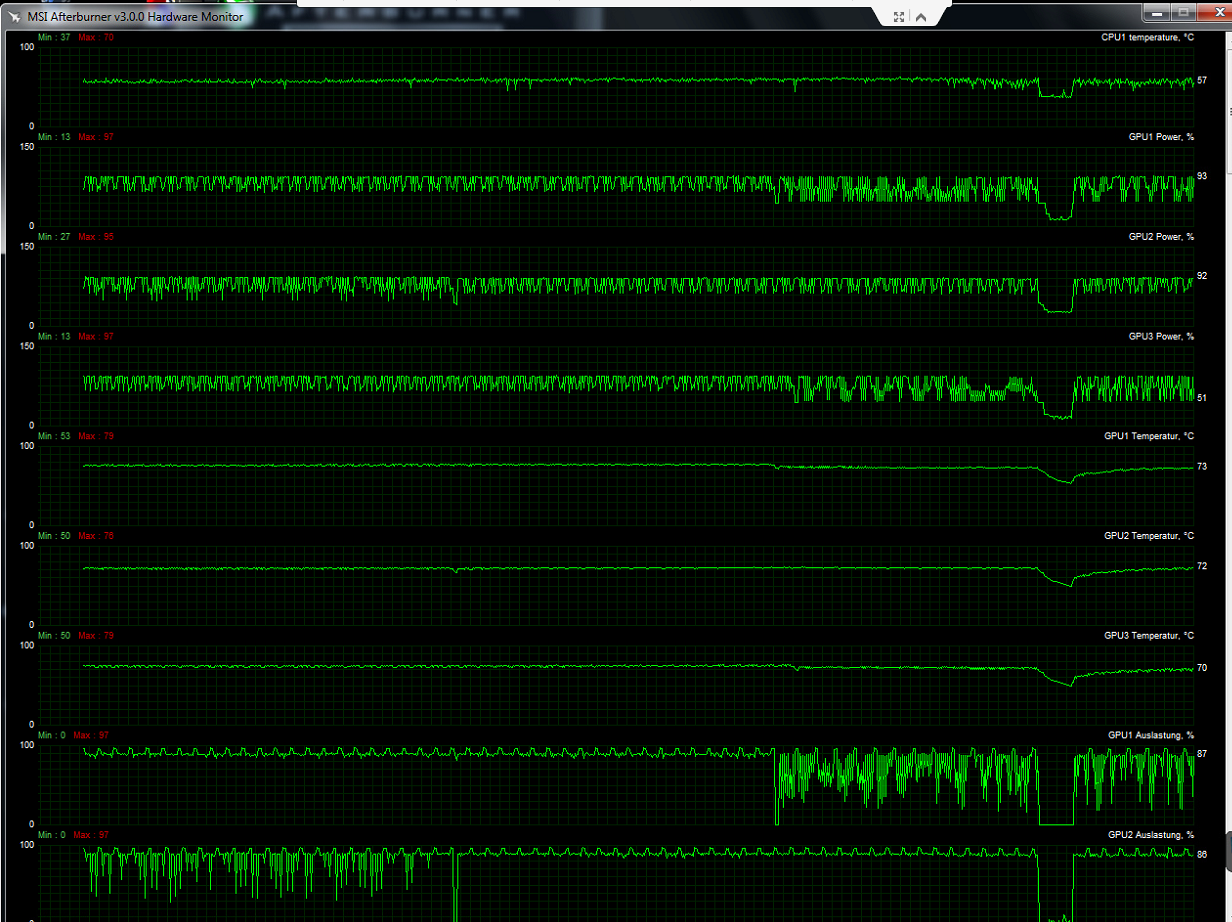1232x922 pixels.
Task: Select the GPU1 Power graph
Action: [x=617, y=186]
